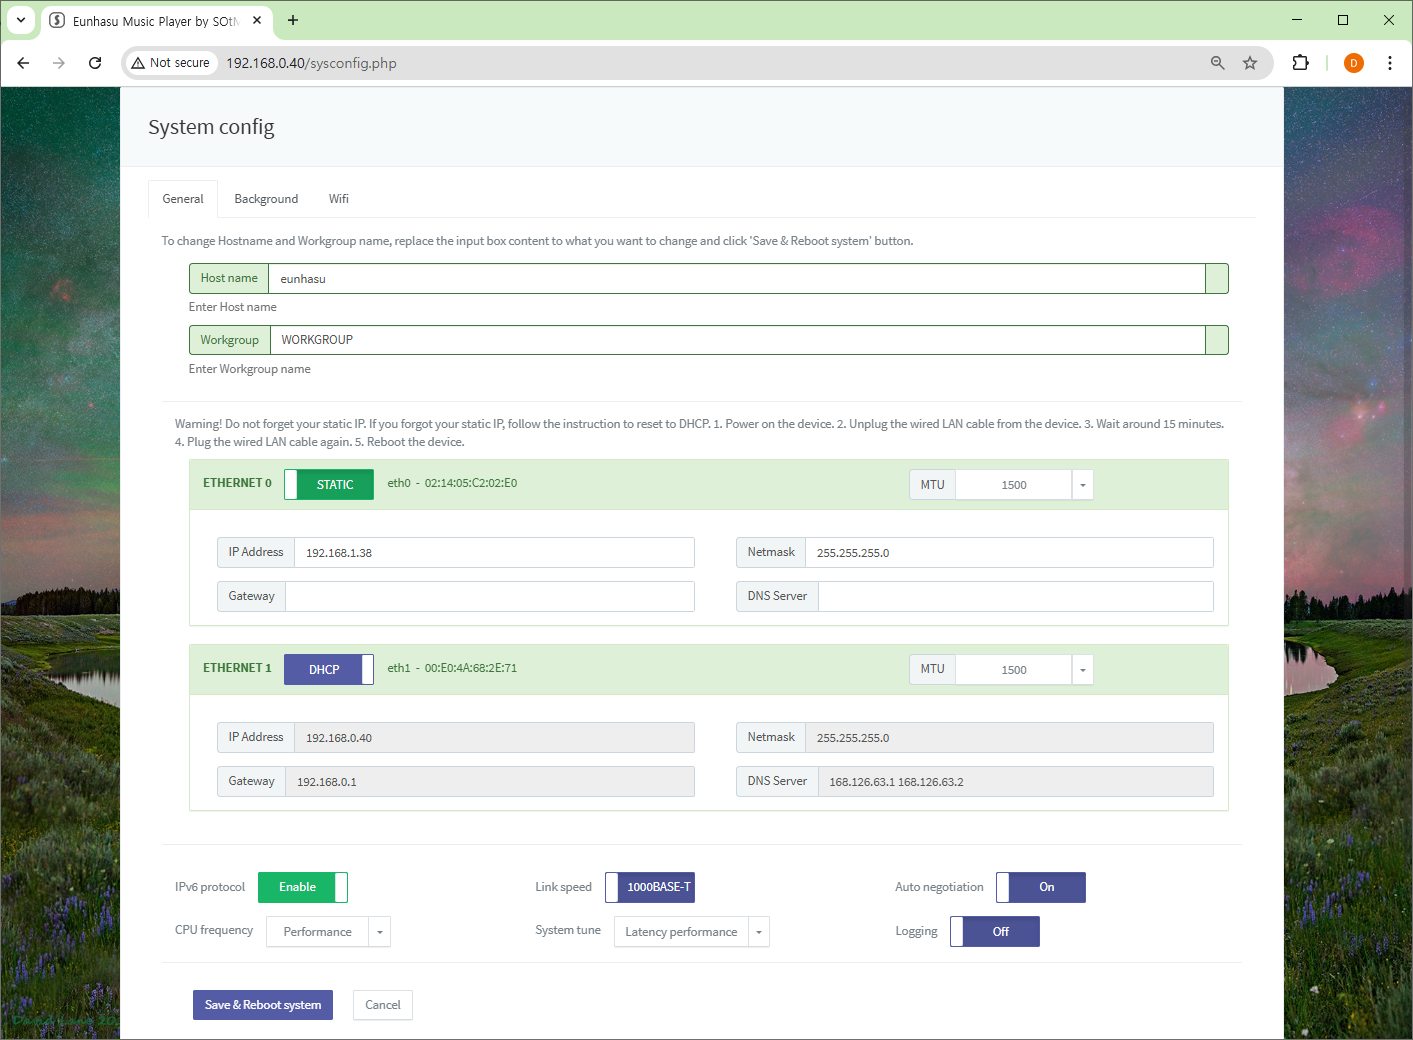The width and height of the screenshot is (1413, 1040).
Task: Click the zoom magnifier icon in address bar
Action: tap(1217, 63)
